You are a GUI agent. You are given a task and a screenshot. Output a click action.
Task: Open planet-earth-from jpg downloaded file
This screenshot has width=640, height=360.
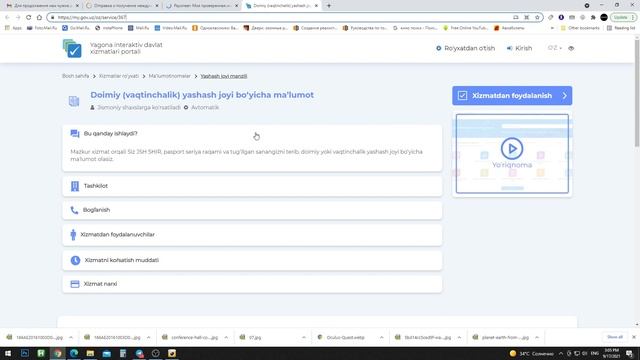[x=504, y=337]
